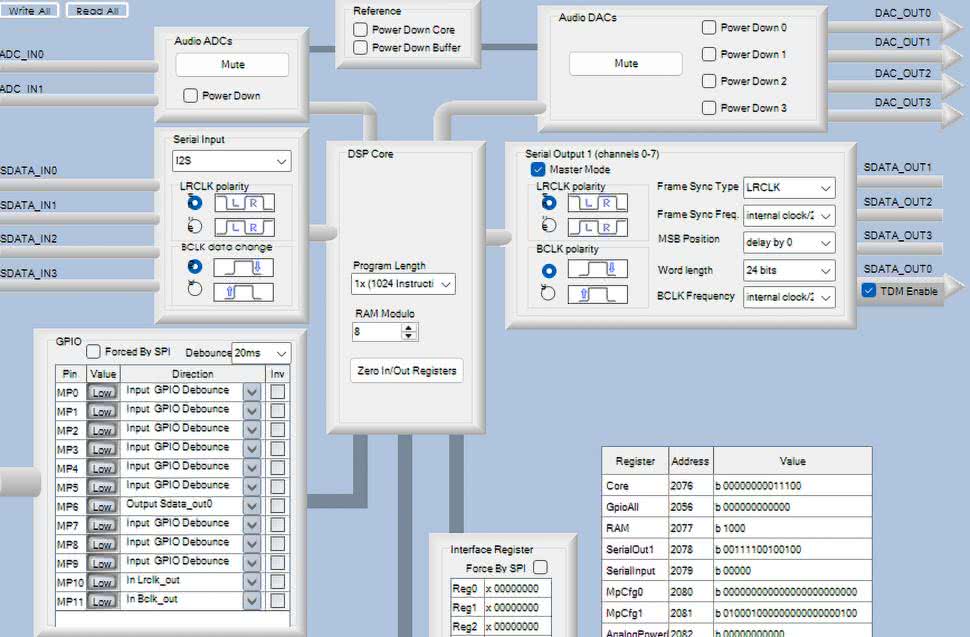Toggle the TDM Enable checkbox
This screenshot has height=637, width=970.
868,291
